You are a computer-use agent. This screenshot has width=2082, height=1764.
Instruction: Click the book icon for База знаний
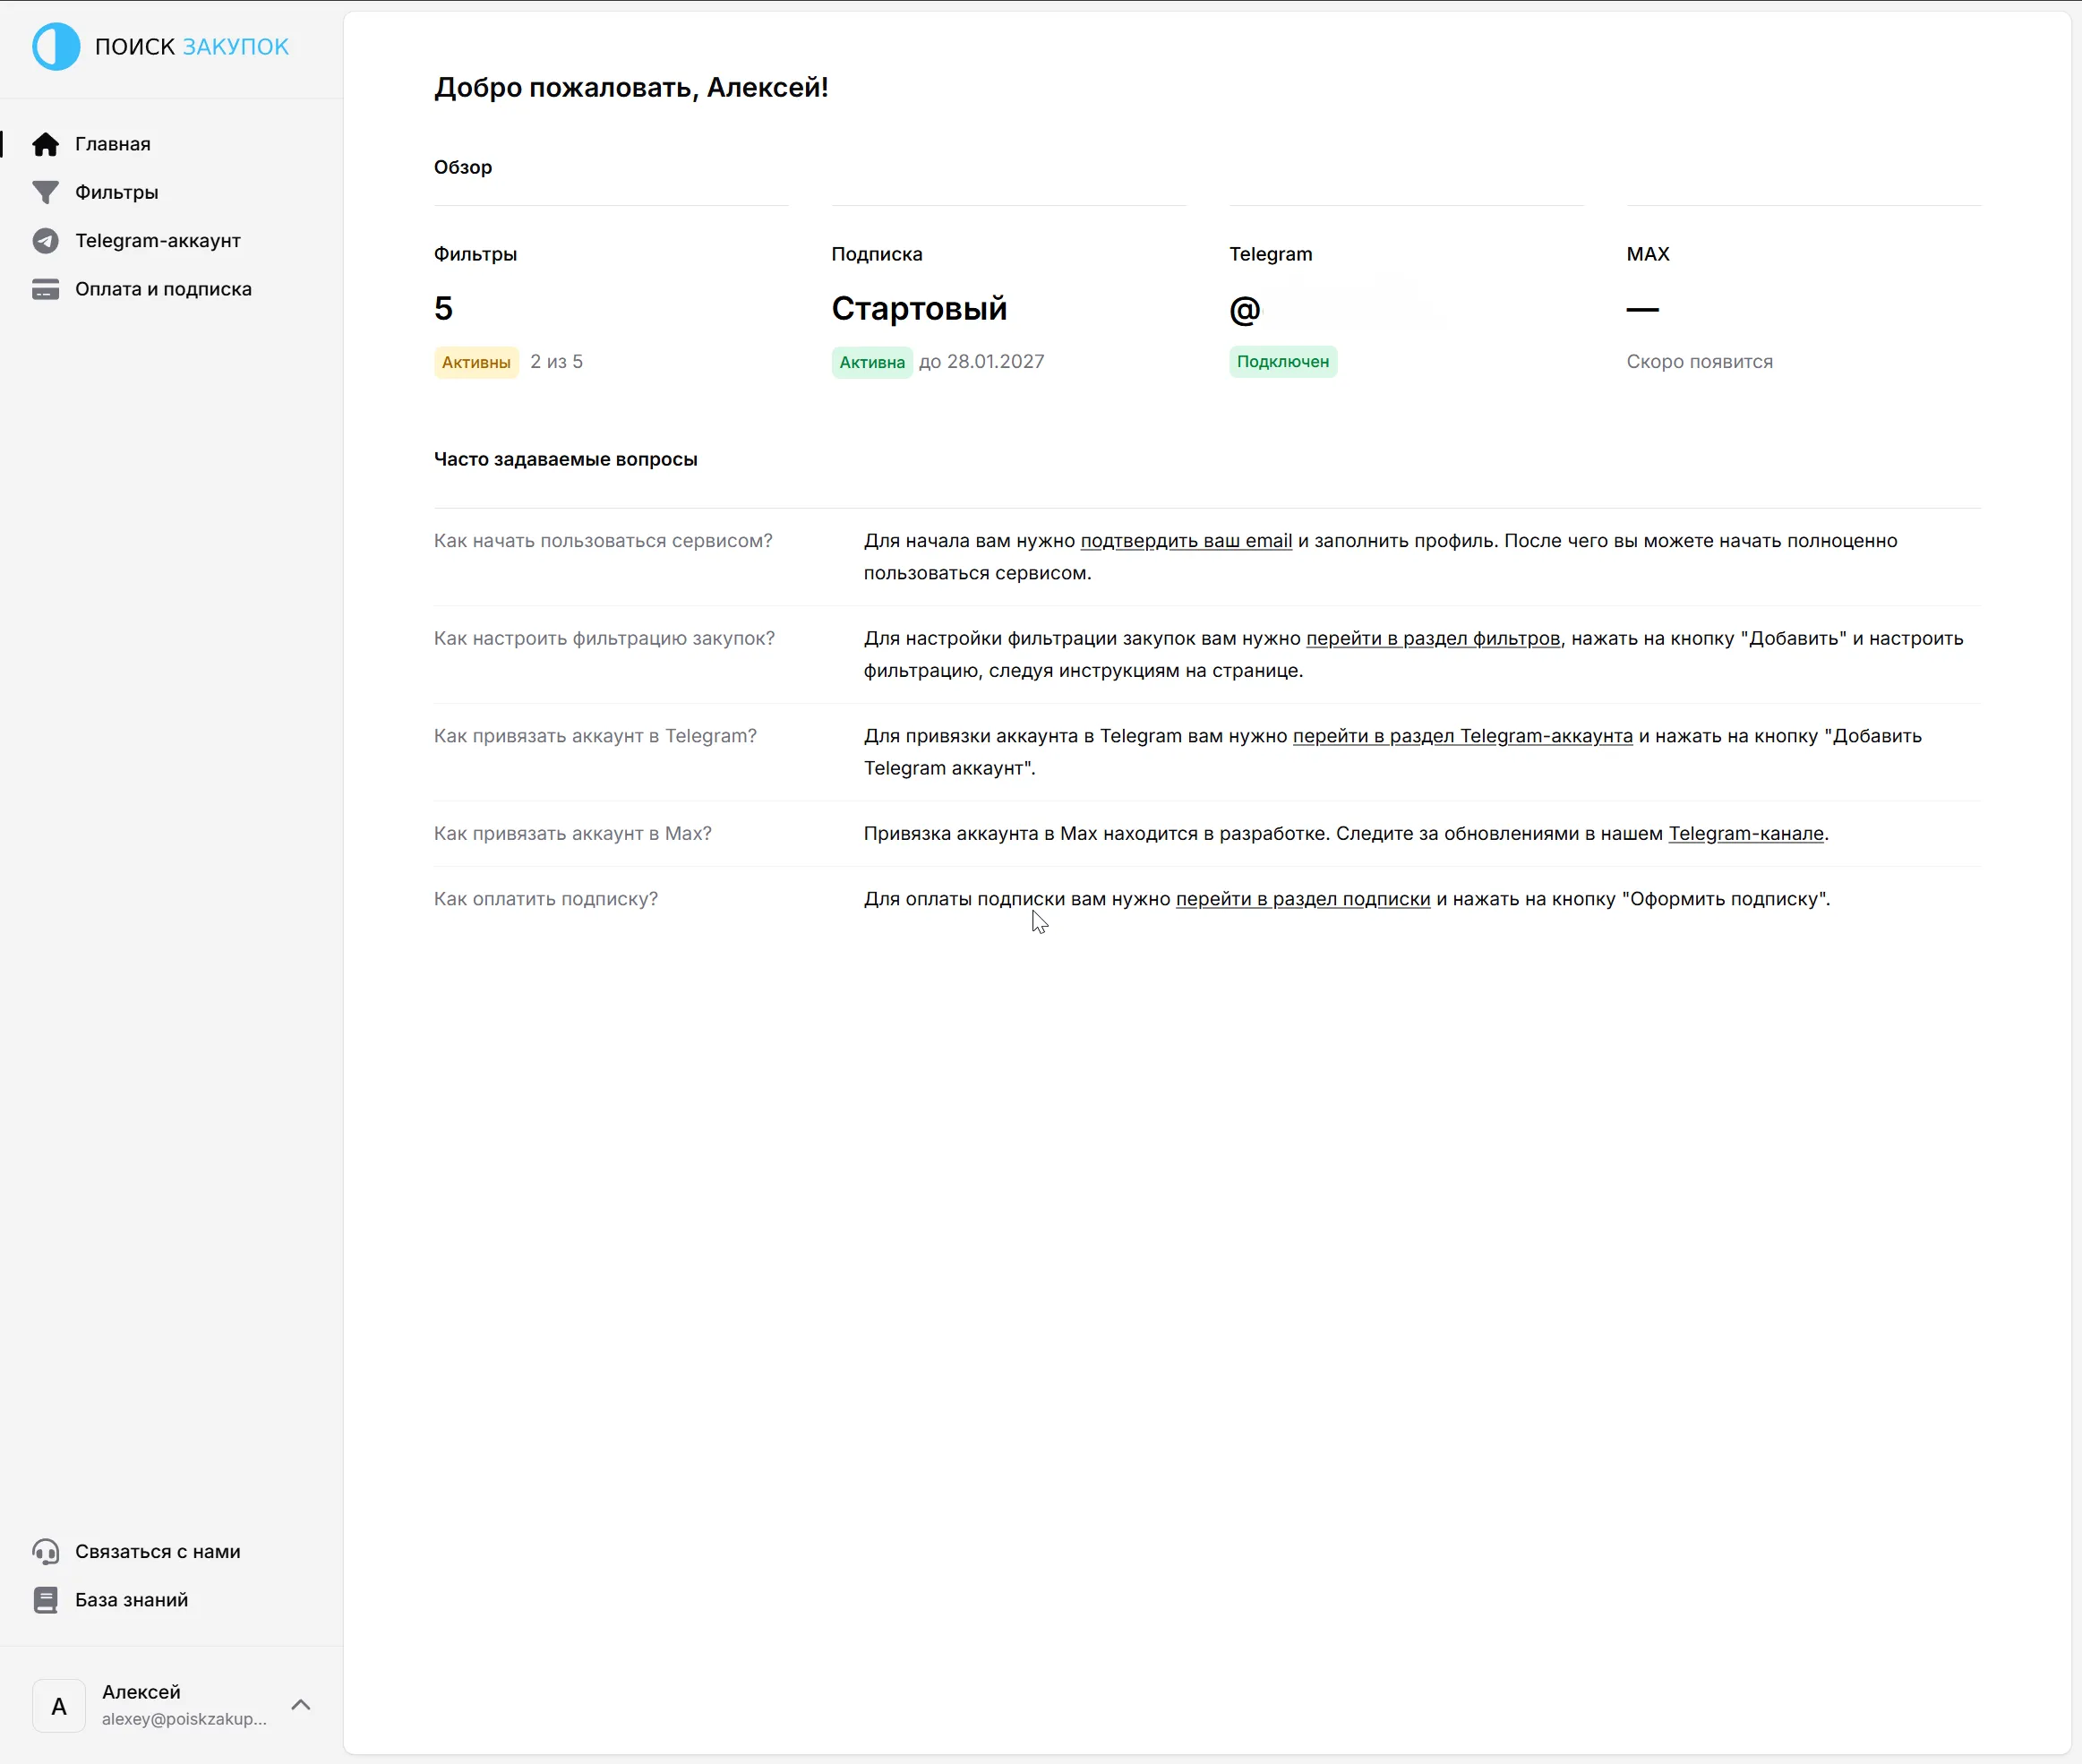point(45,1600)
